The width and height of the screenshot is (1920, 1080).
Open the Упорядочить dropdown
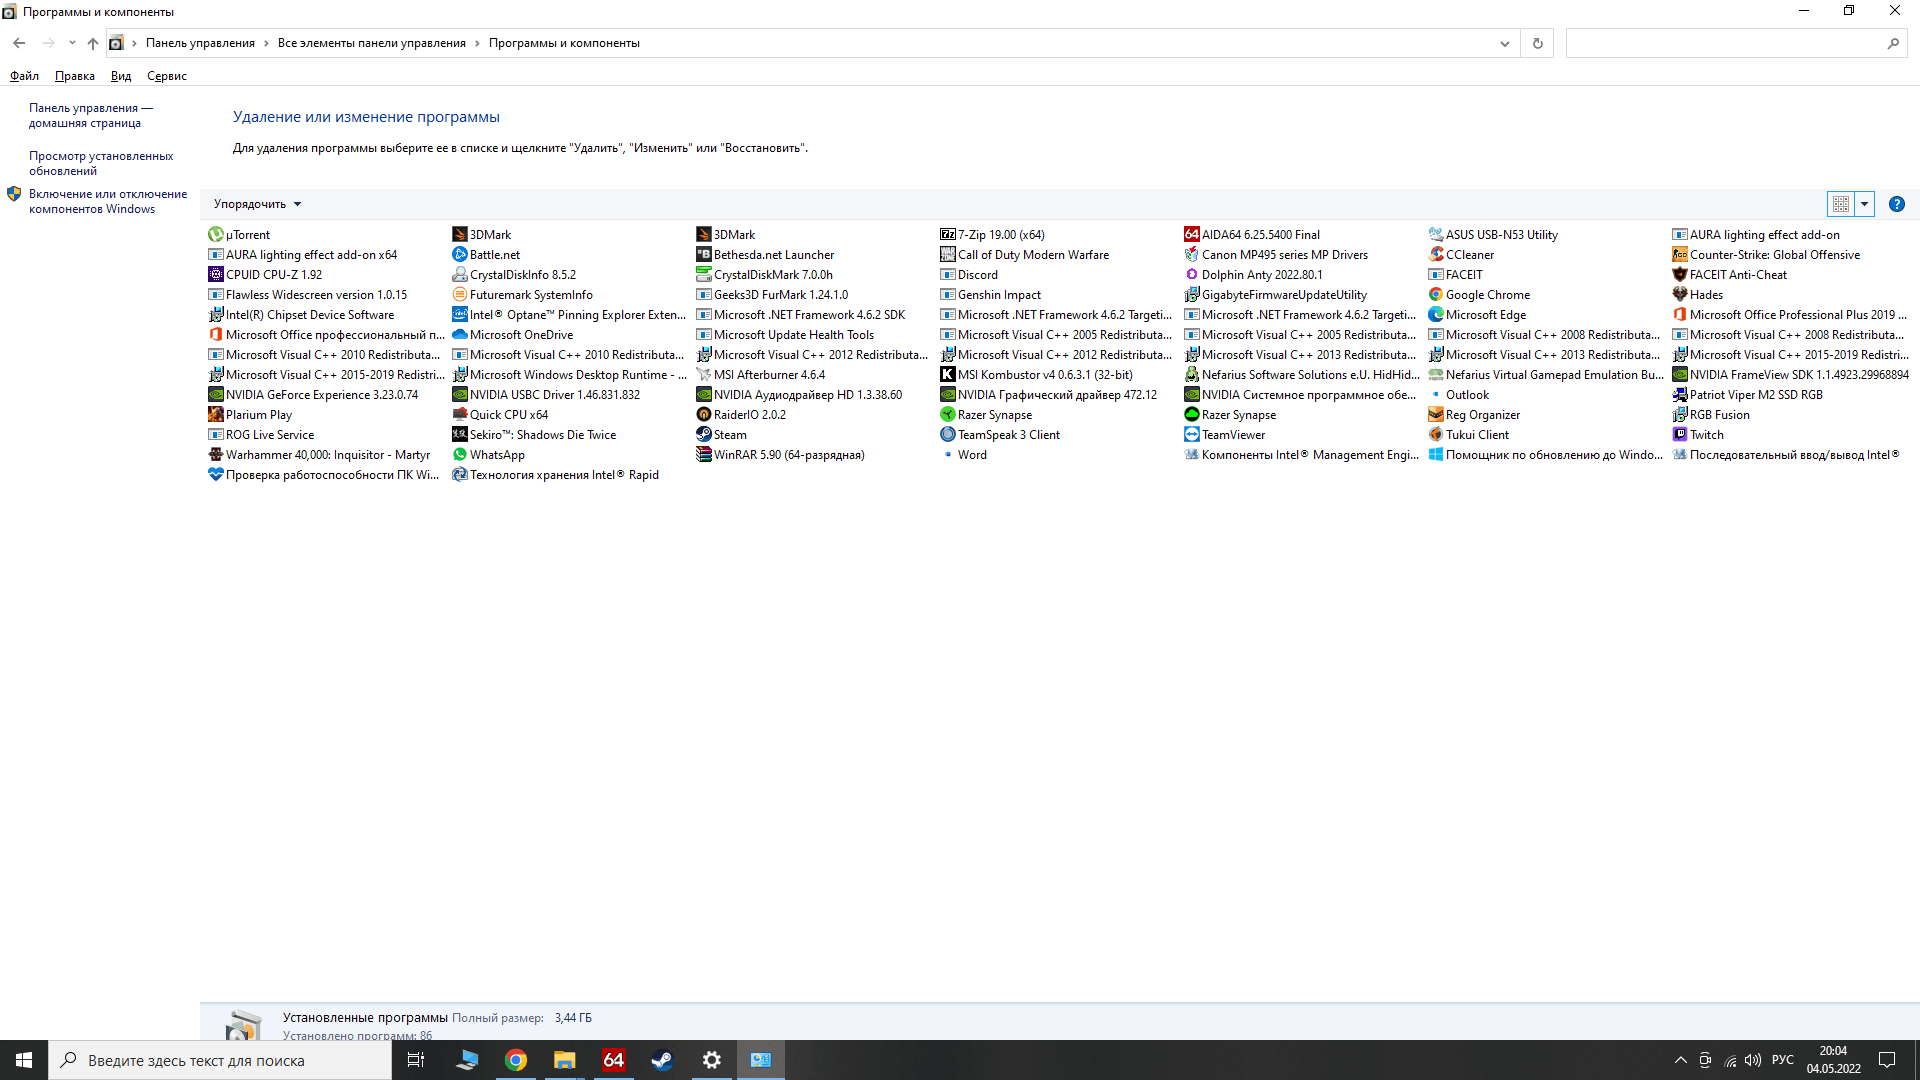pyautogui.click(x=257, y=204)
